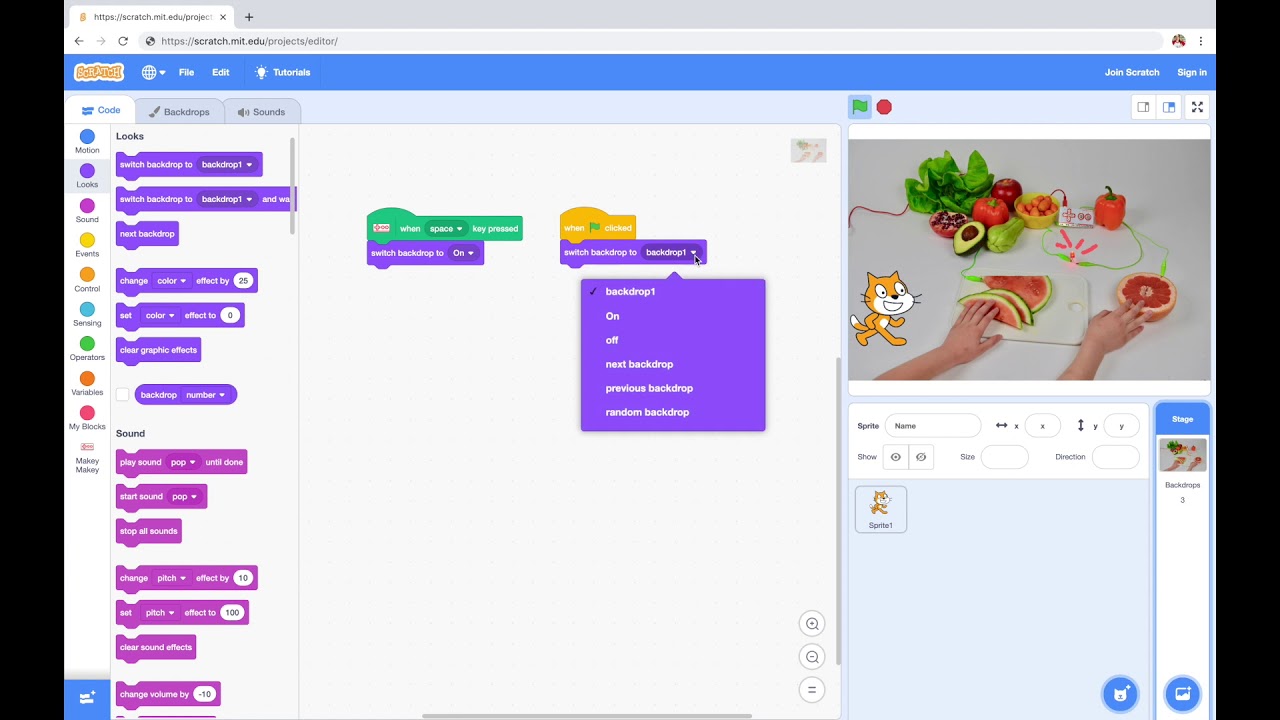Open the language globe dropdown
The height and width of the screenshot is (720, 1280).
click(x=153, y=72)
